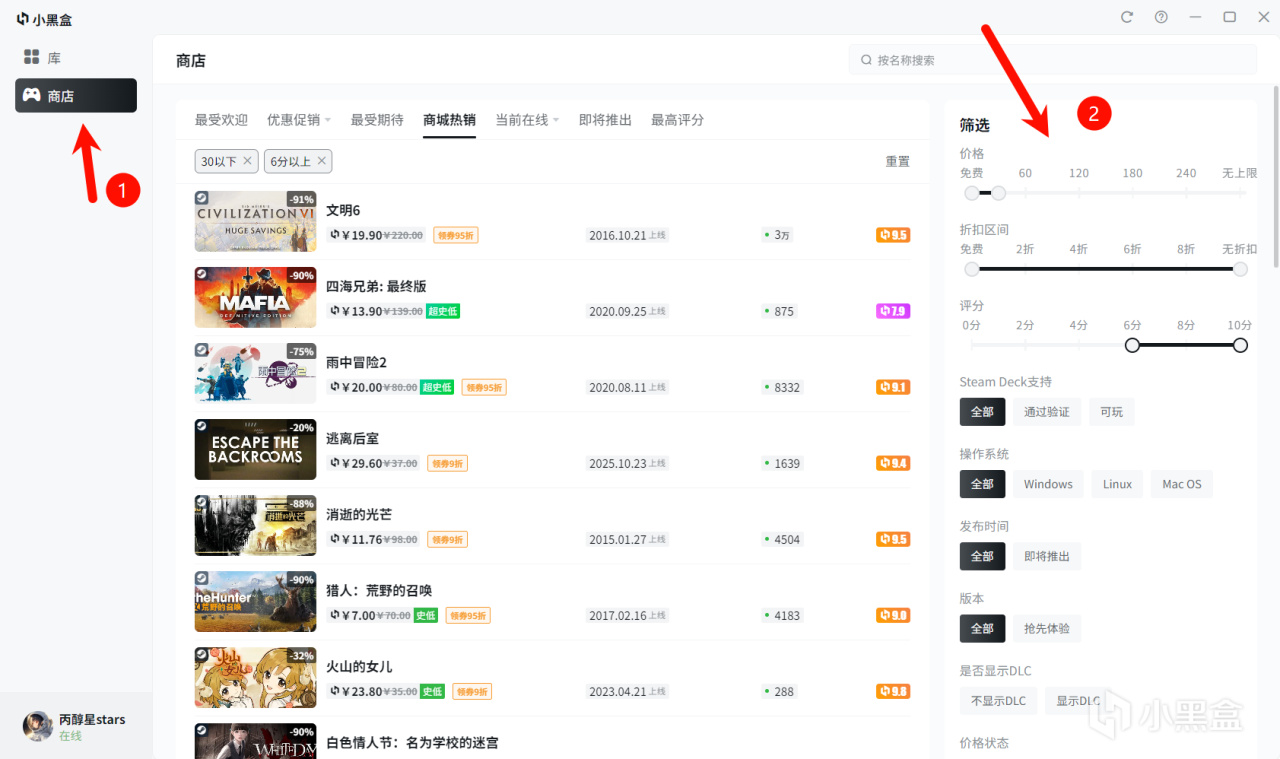Click the 9.4 rating badge for 逃离后室

coord(893,463)
